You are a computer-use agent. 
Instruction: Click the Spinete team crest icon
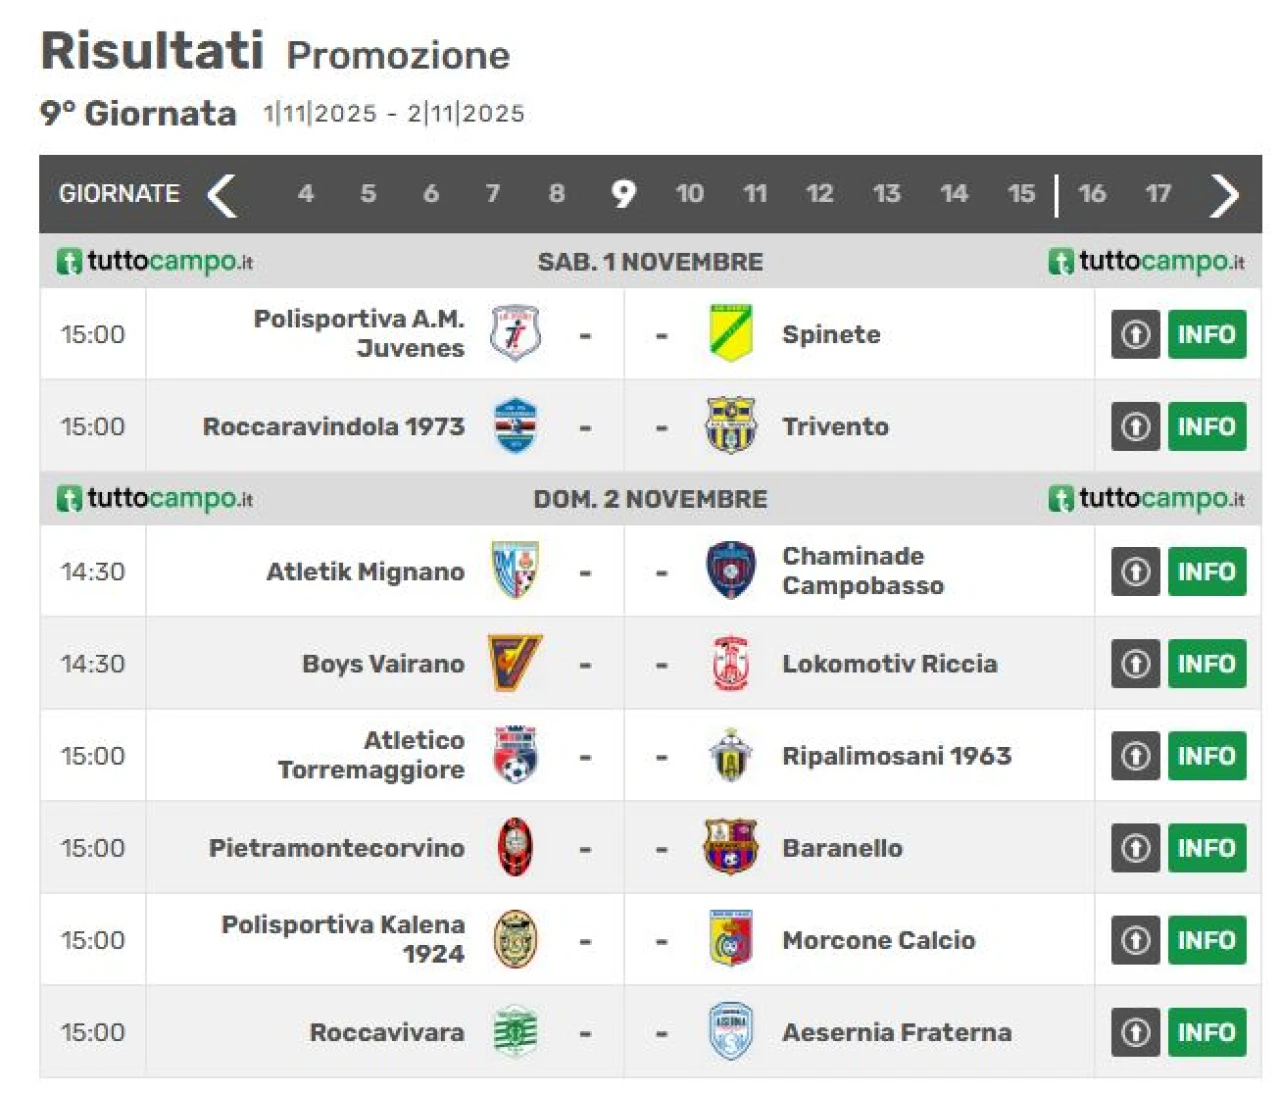coord(730,334)
